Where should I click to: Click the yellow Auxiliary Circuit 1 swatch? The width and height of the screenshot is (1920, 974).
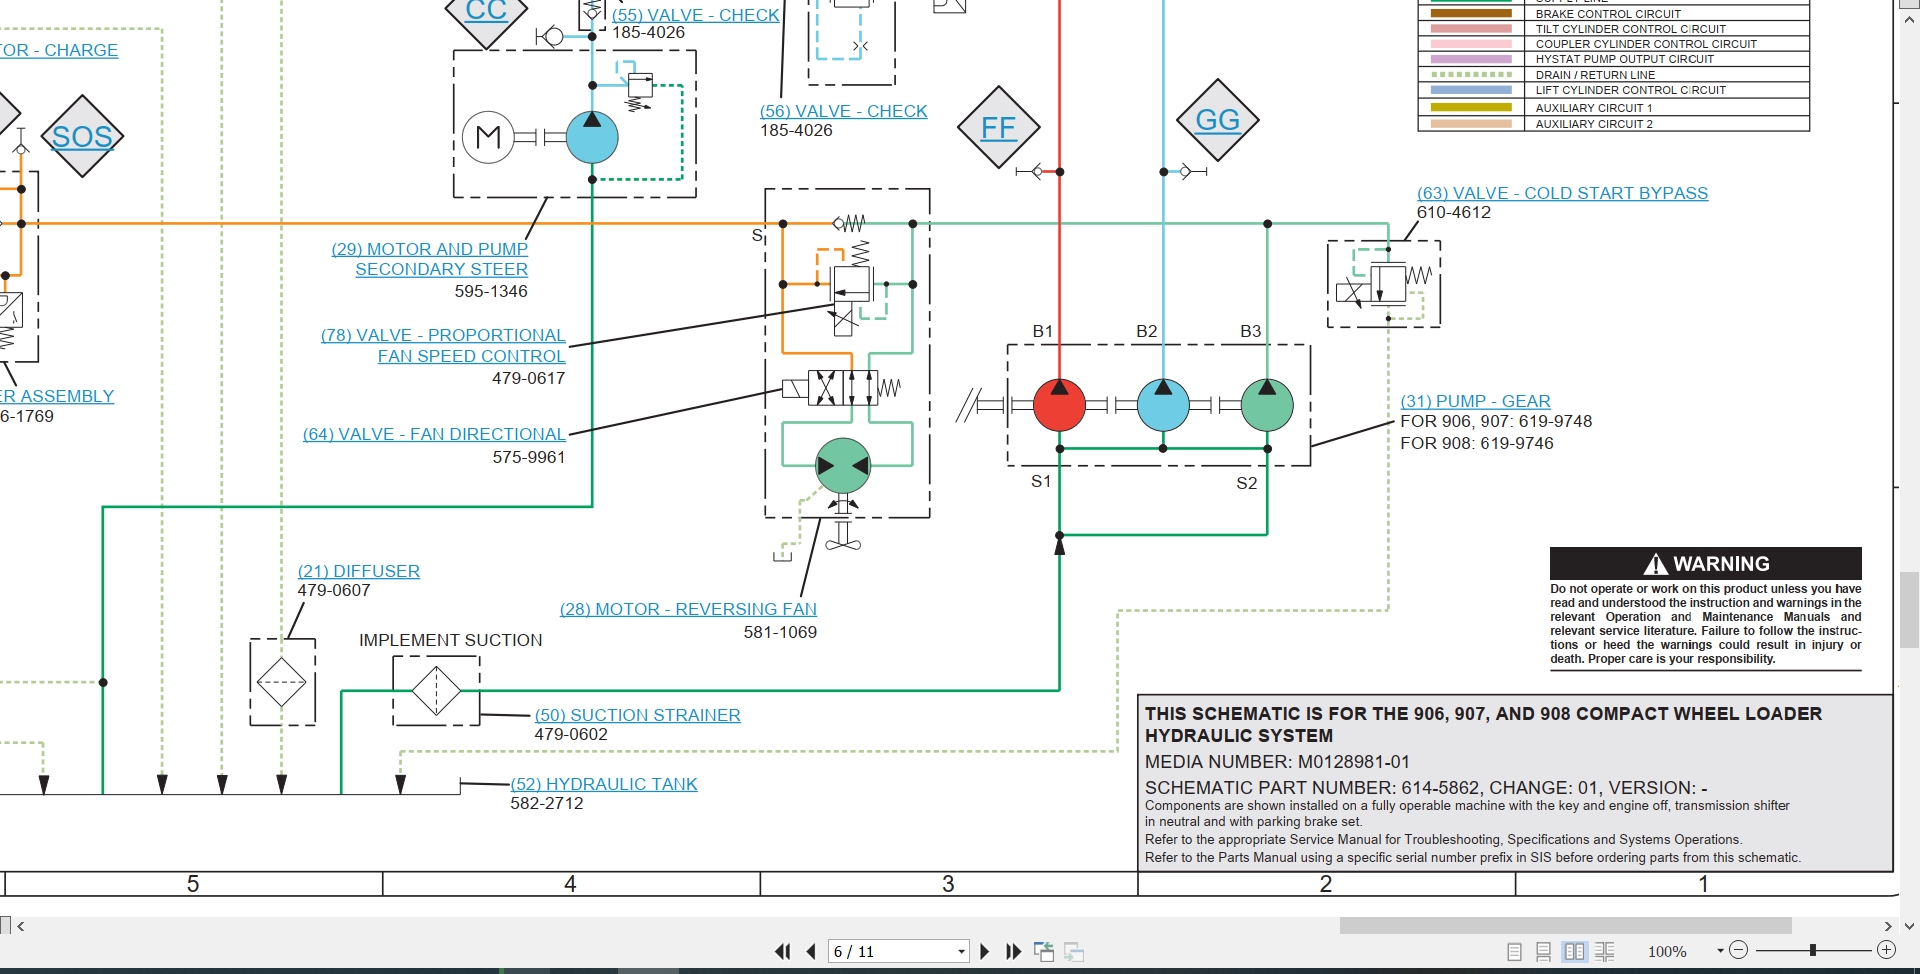1471,107
